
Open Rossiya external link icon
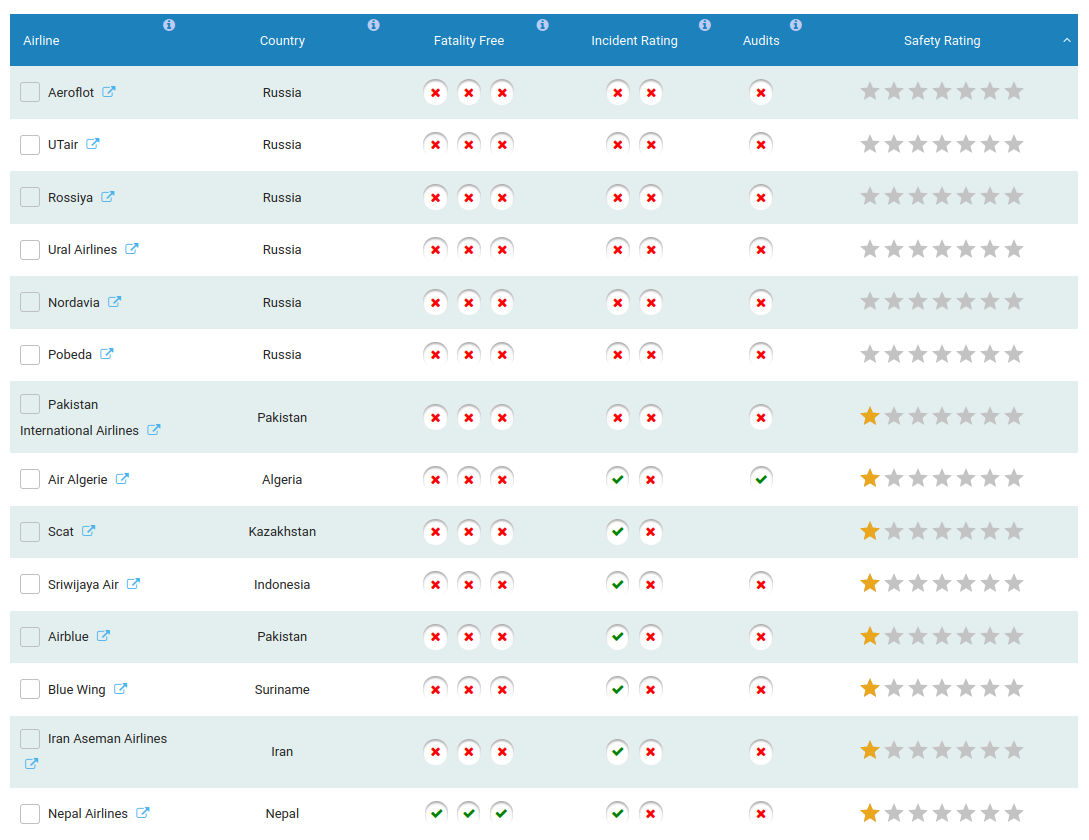[x=108, y=197]
